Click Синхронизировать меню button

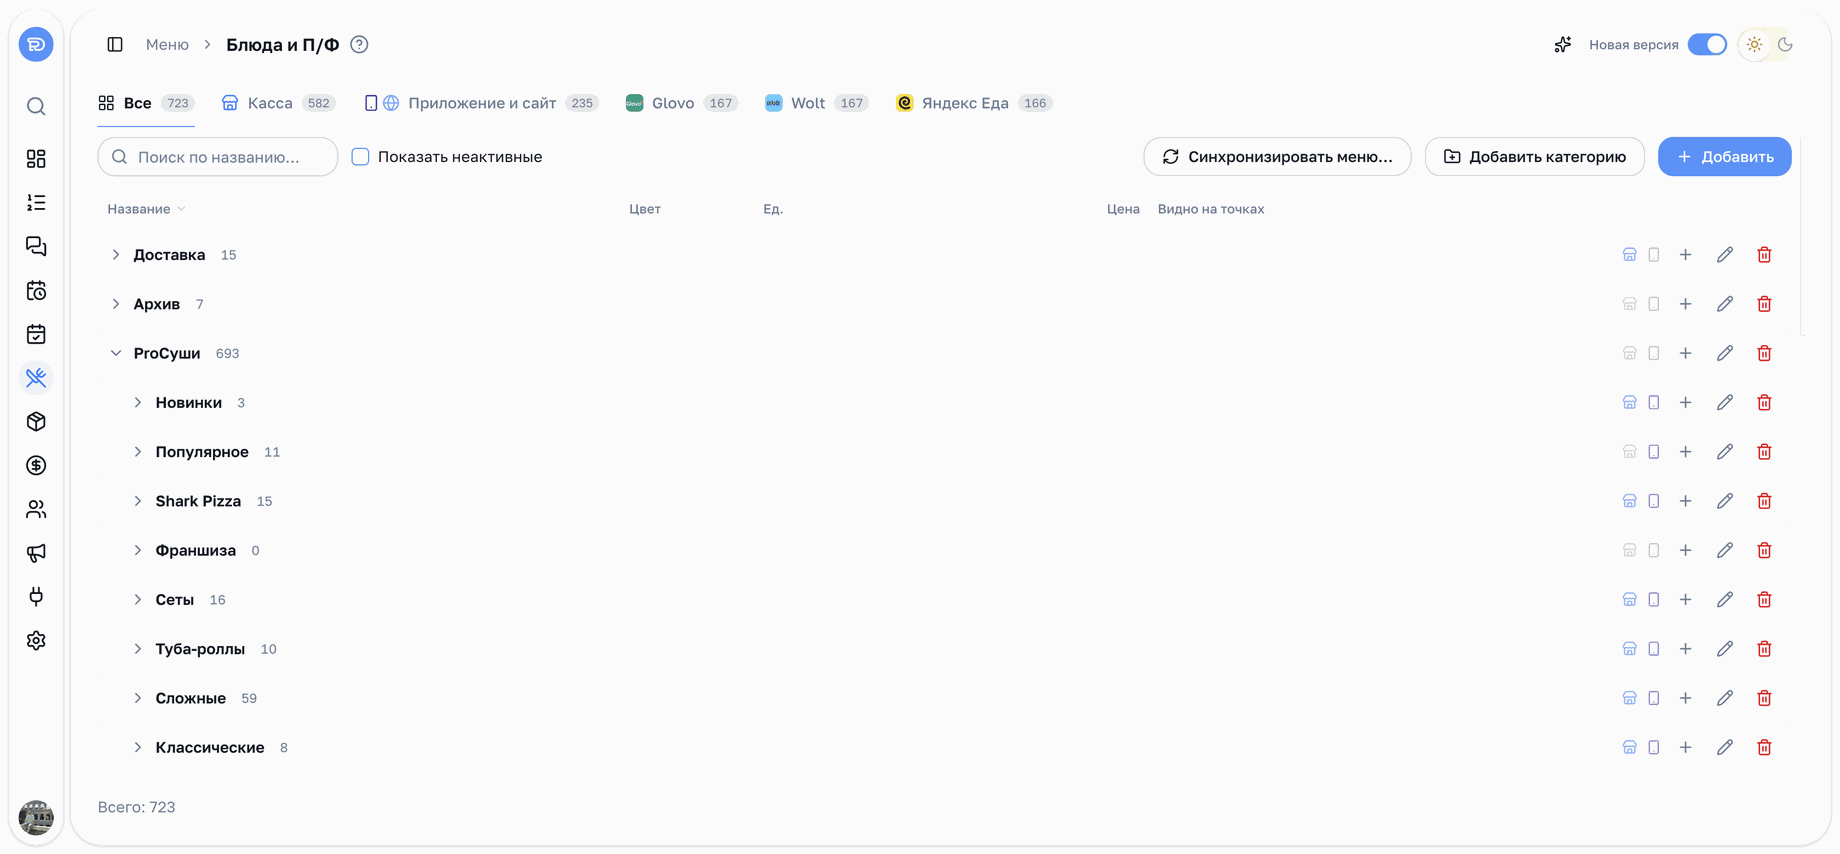(x=1277, y=157)
